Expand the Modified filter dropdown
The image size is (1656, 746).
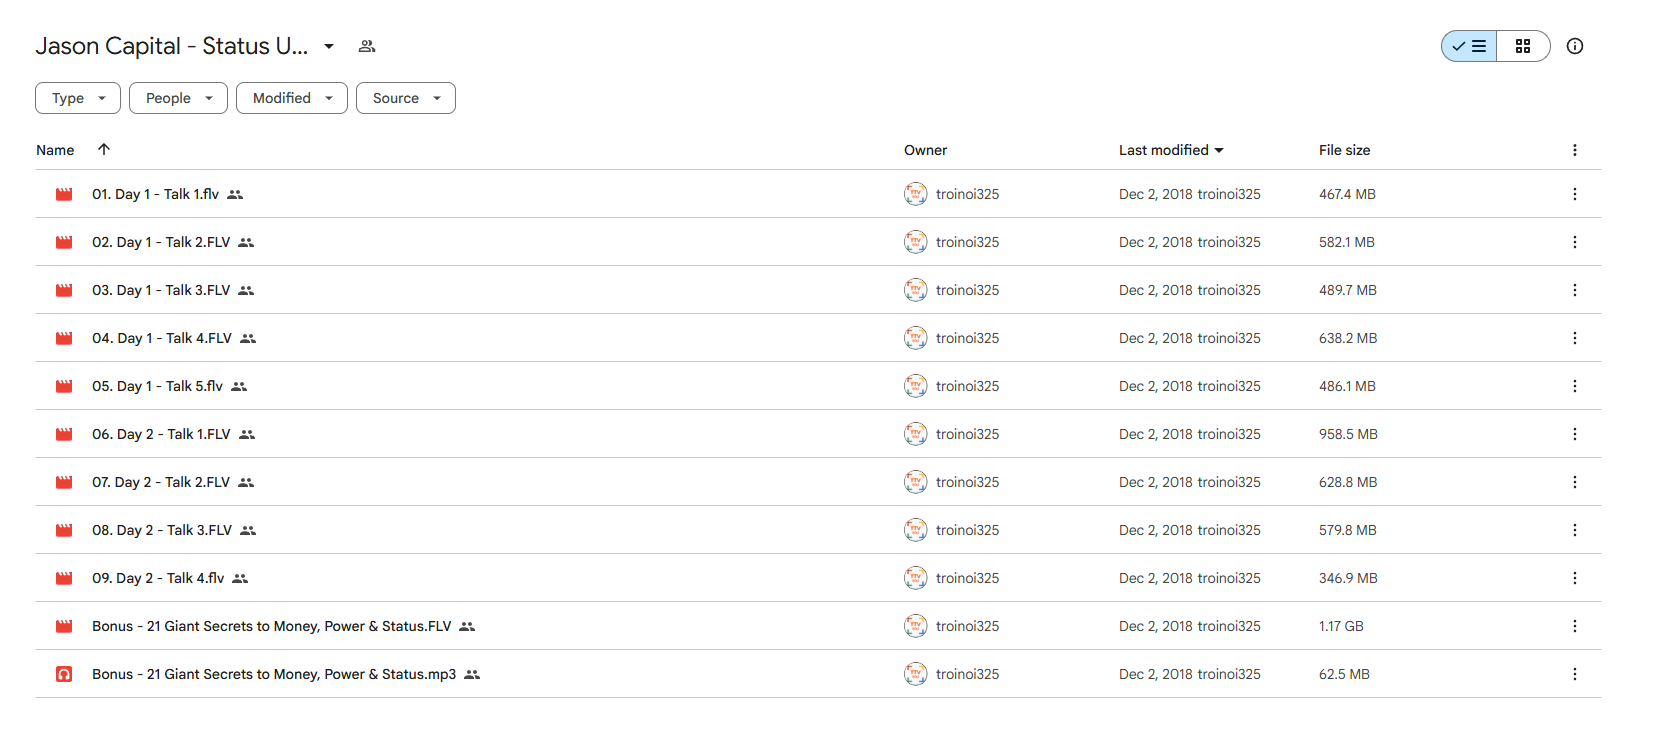tap(292, 98)
